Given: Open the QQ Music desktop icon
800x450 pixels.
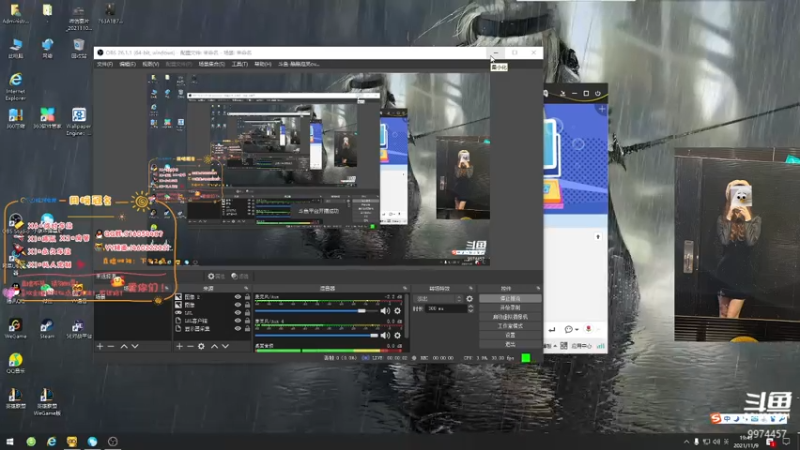Looking at the screenshot, I should (x=15, y=363).
